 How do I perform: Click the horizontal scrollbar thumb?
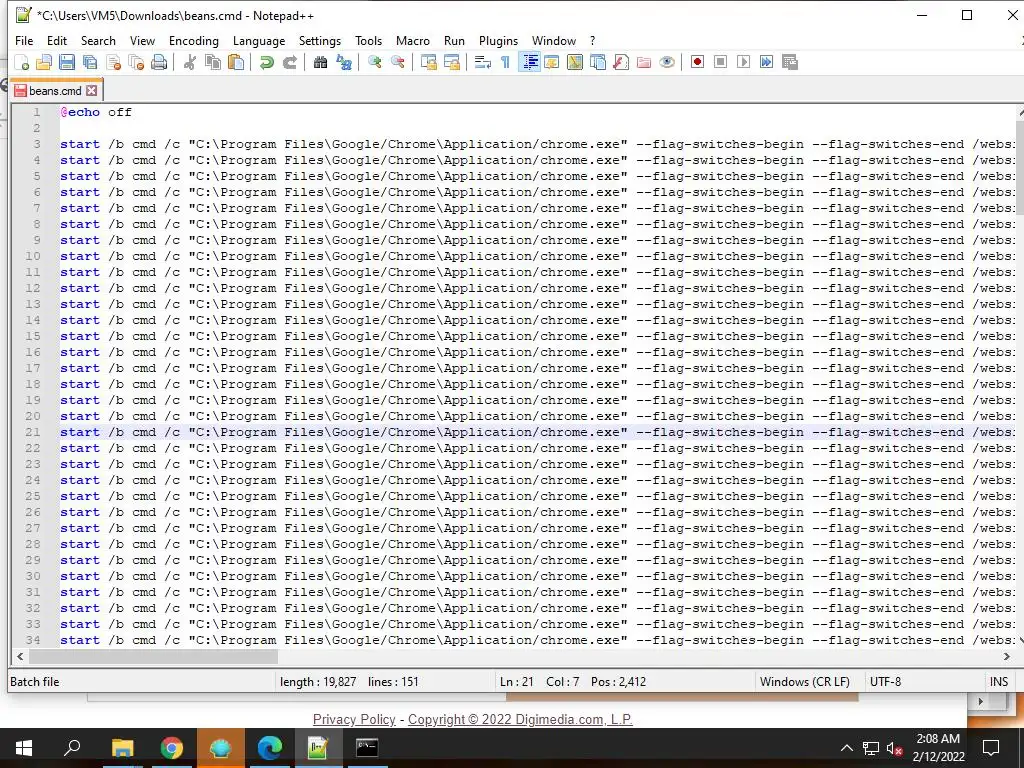click(153, 656)
